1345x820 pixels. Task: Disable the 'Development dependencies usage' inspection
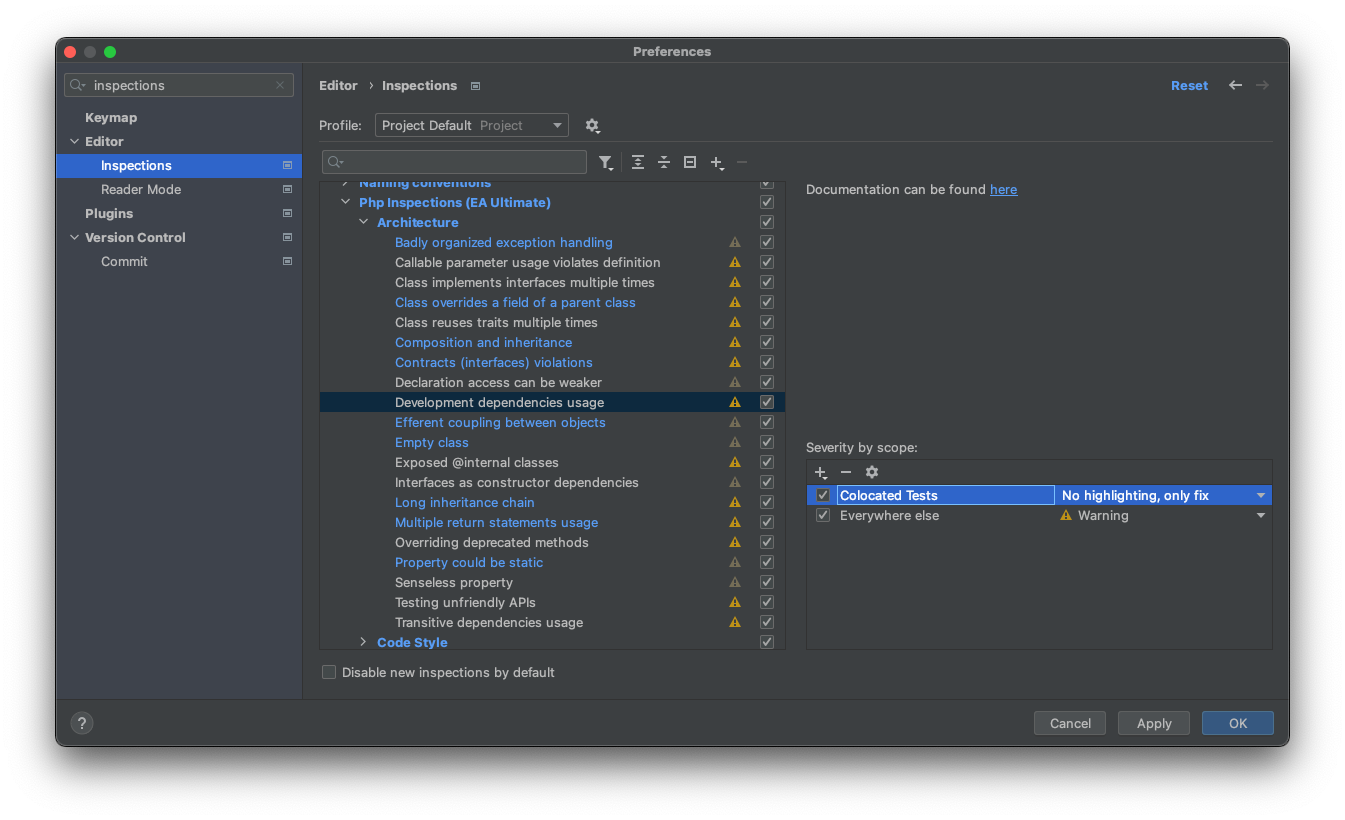tap(766, 402)
